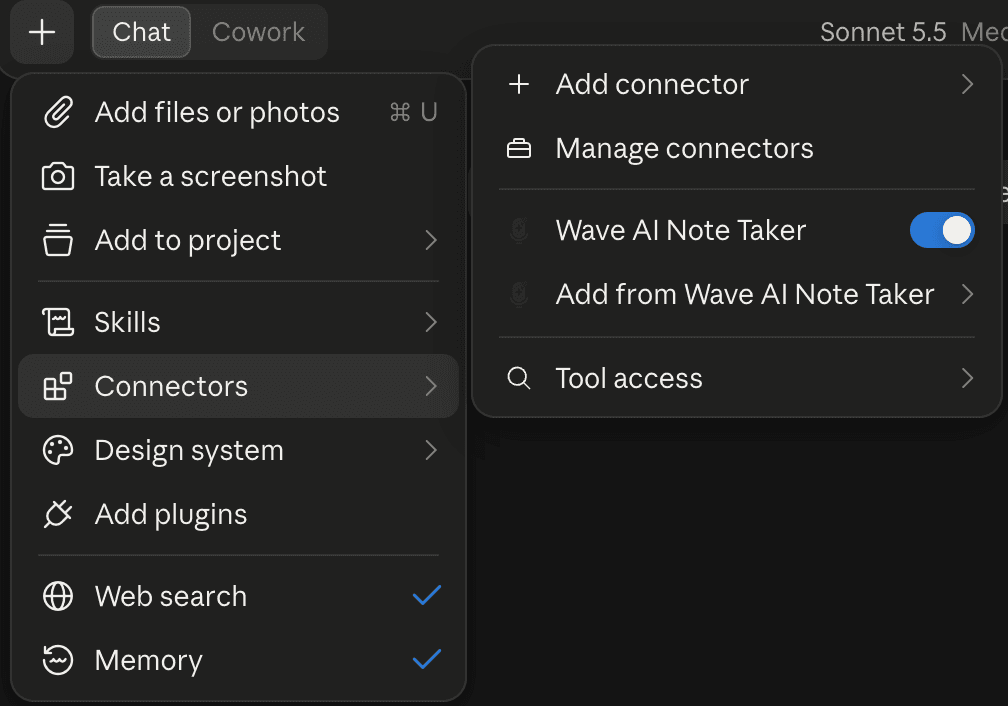This screenshot has width=1008, height=706.
Task: Open the Sonnet 5.5 model selector
Action: (883, 32)
